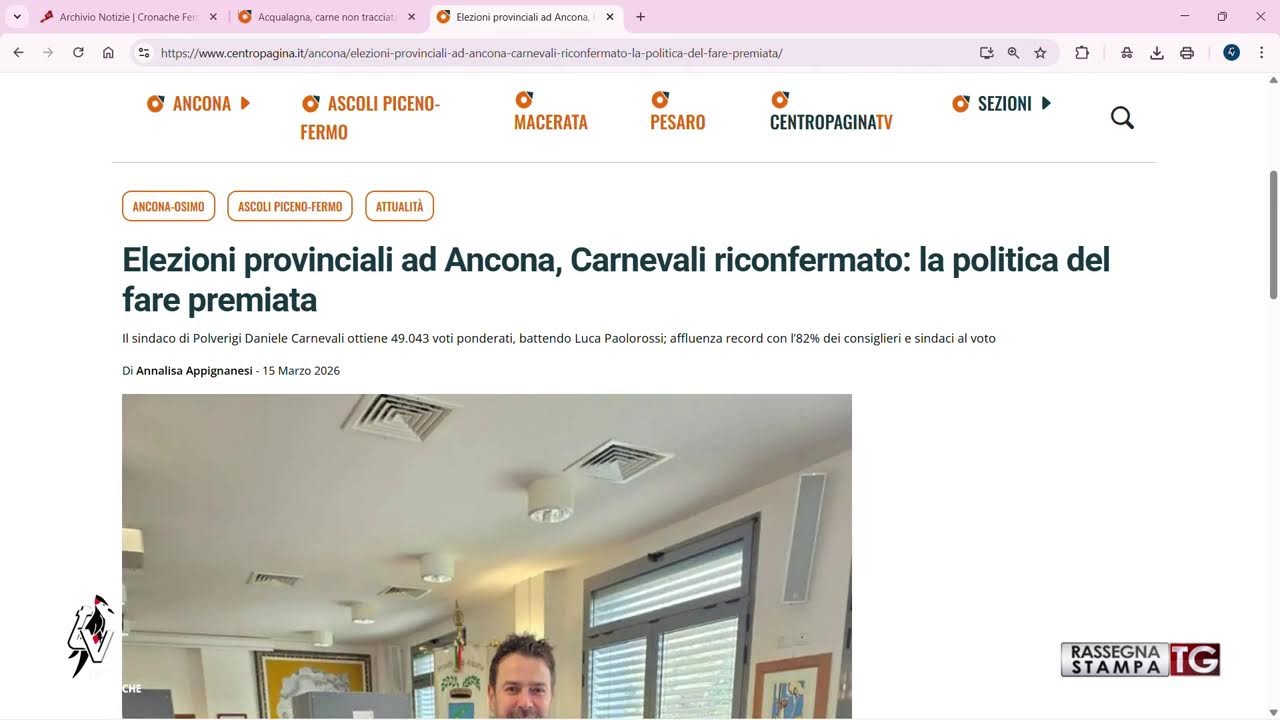Expand the Ancona menu arrow
1280x720 pixels.
(245, 103)
